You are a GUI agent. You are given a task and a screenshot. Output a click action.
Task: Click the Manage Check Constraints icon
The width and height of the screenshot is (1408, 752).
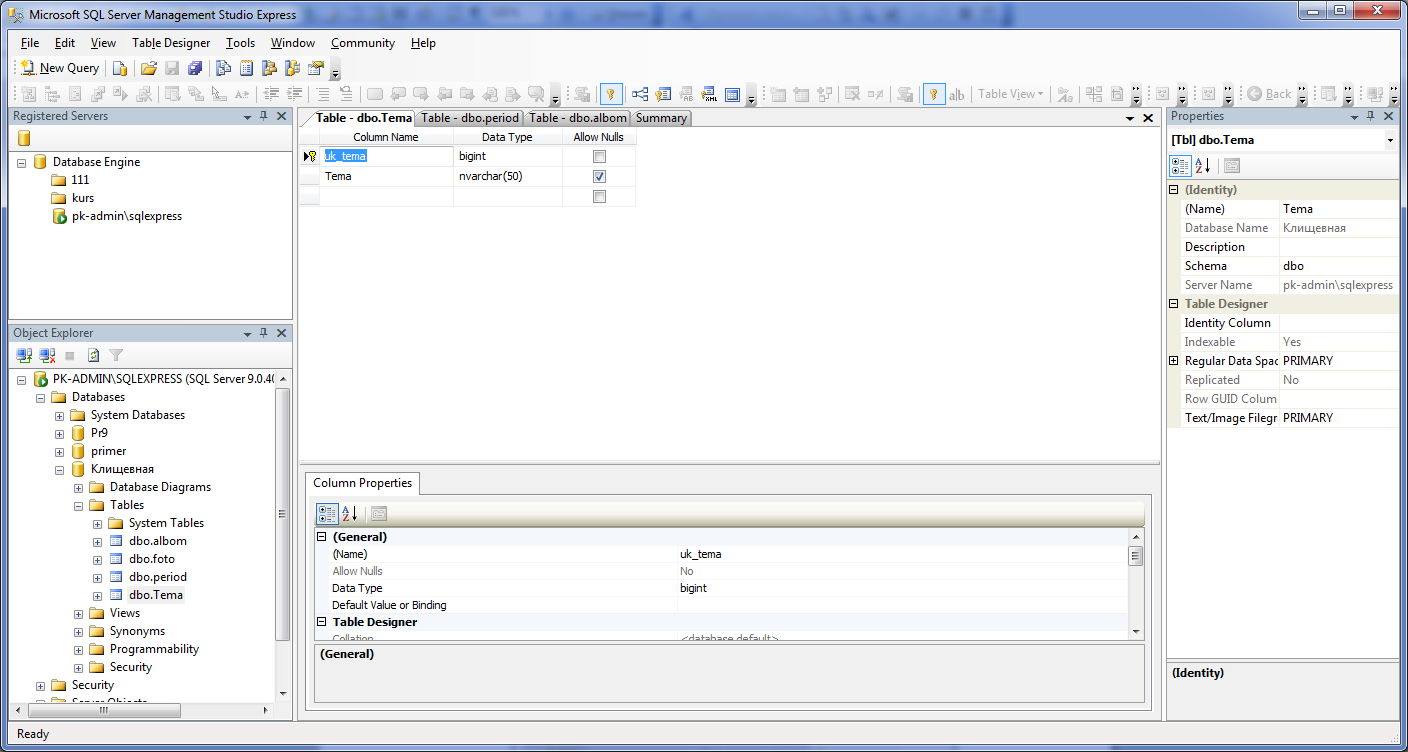[x=732, y=94]
